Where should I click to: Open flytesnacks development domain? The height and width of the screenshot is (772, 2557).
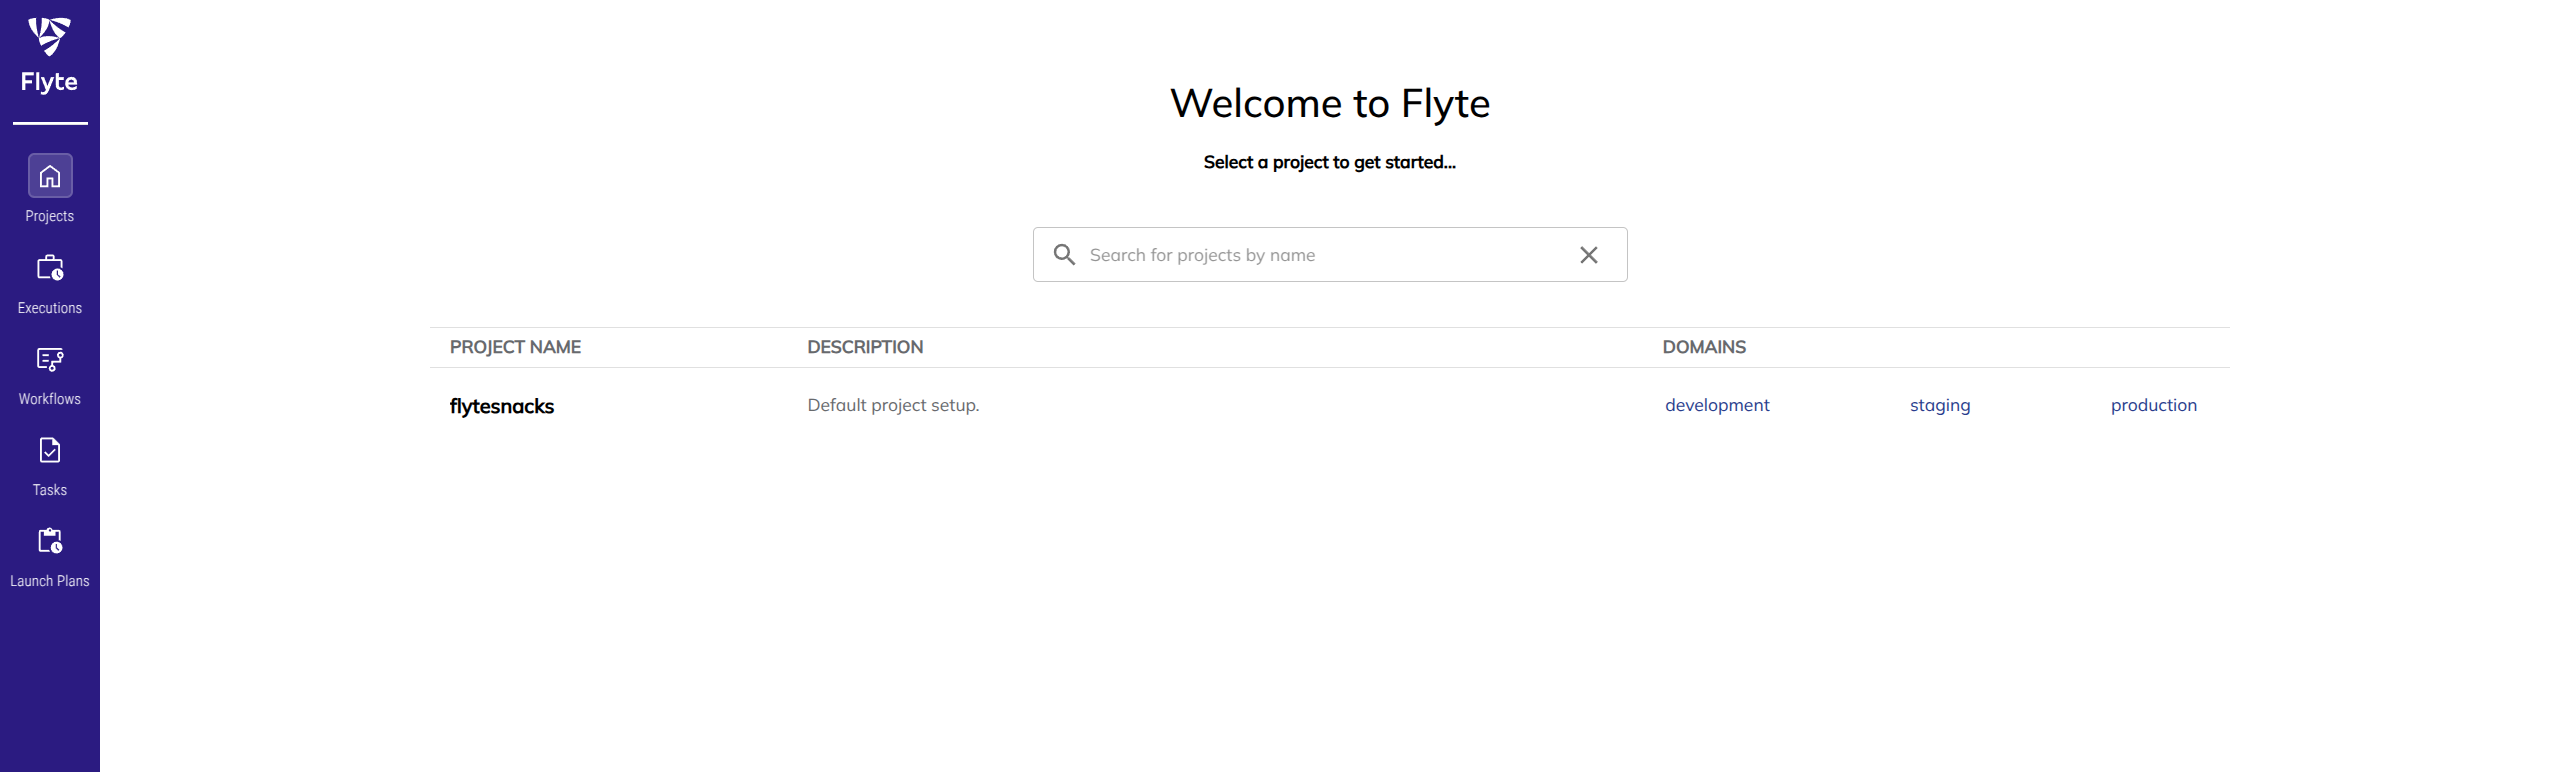coord(1716,405)
